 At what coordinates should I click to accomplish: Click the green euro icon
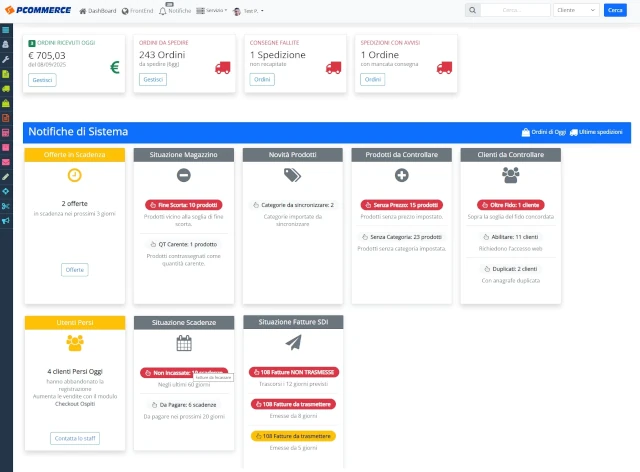point(115,67)
